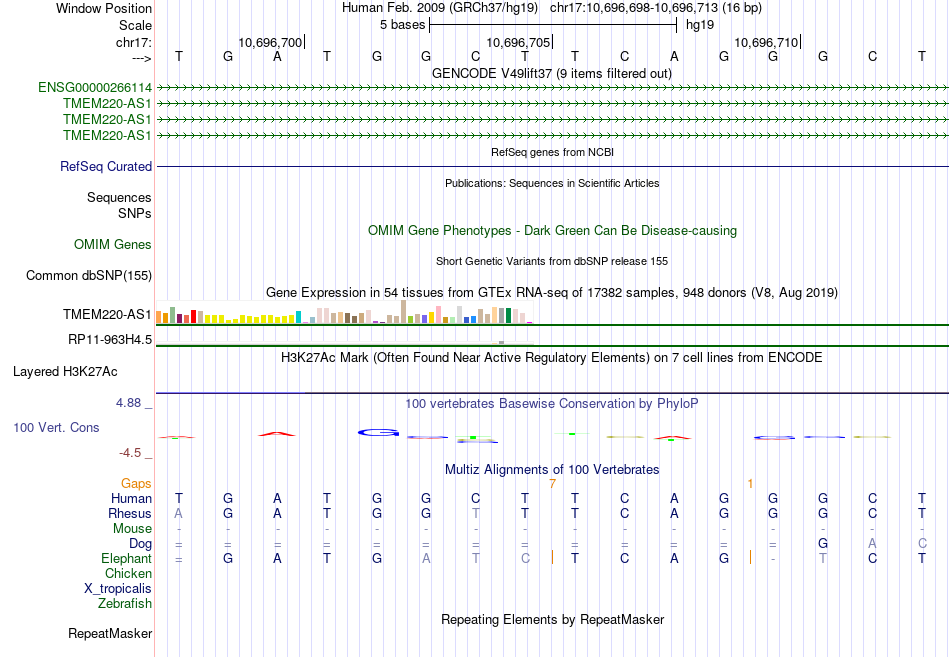Click the orange gap count 7
The width and height of the screenshot is (950, 657).
[x=552, y=484]
